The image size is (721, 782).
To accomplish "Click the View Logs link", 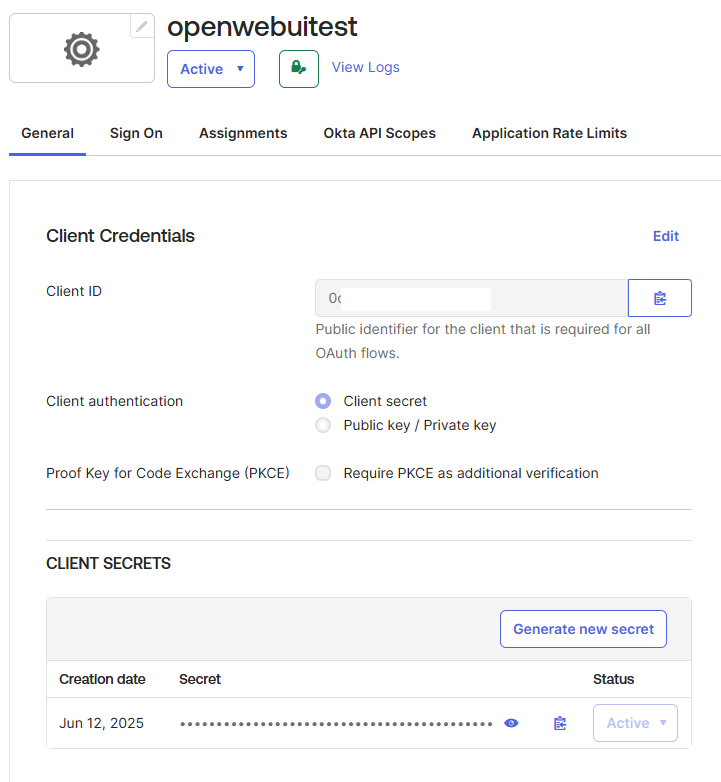I will point(365,67).
